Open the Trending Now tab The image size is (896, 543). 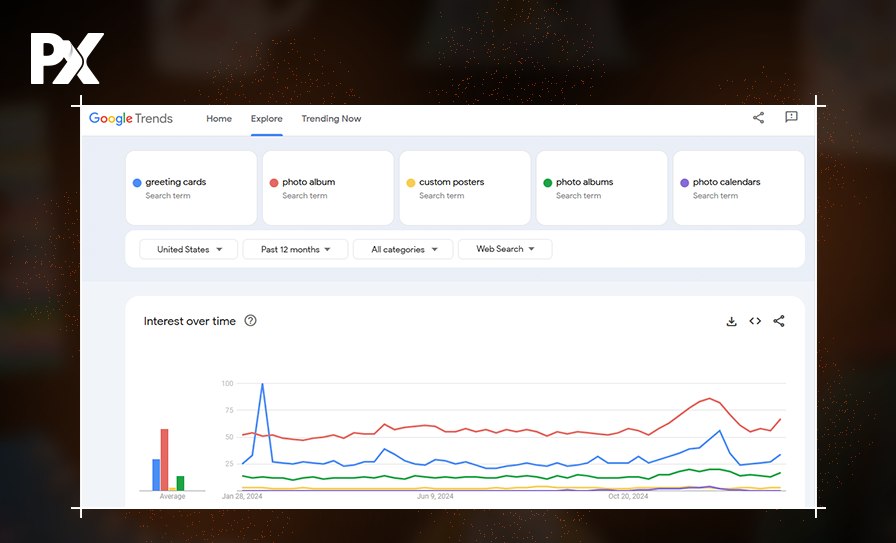tap(331, 119)
